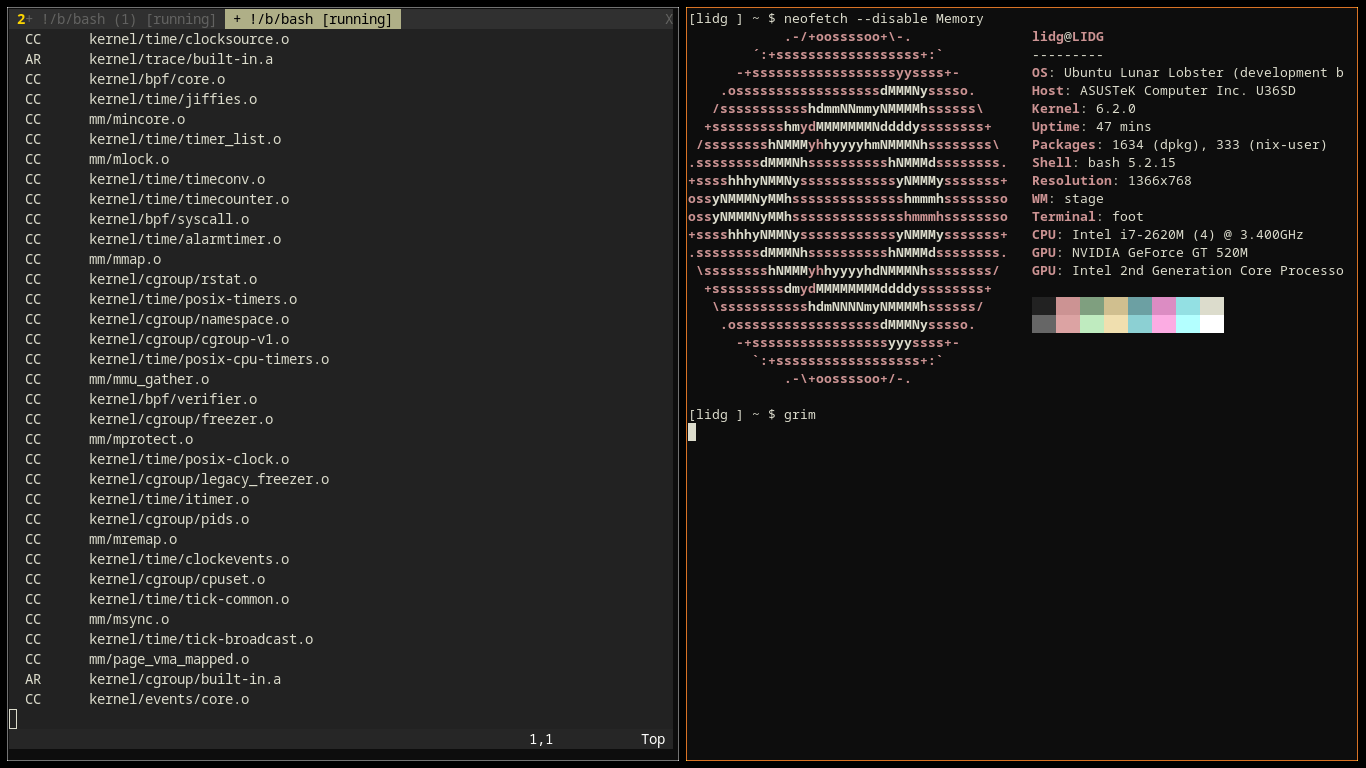Click the Host line 'ASUSTeK Computer Inc. U36SD'
The image size is (1366, 768).
click(x=1164, y=91)
